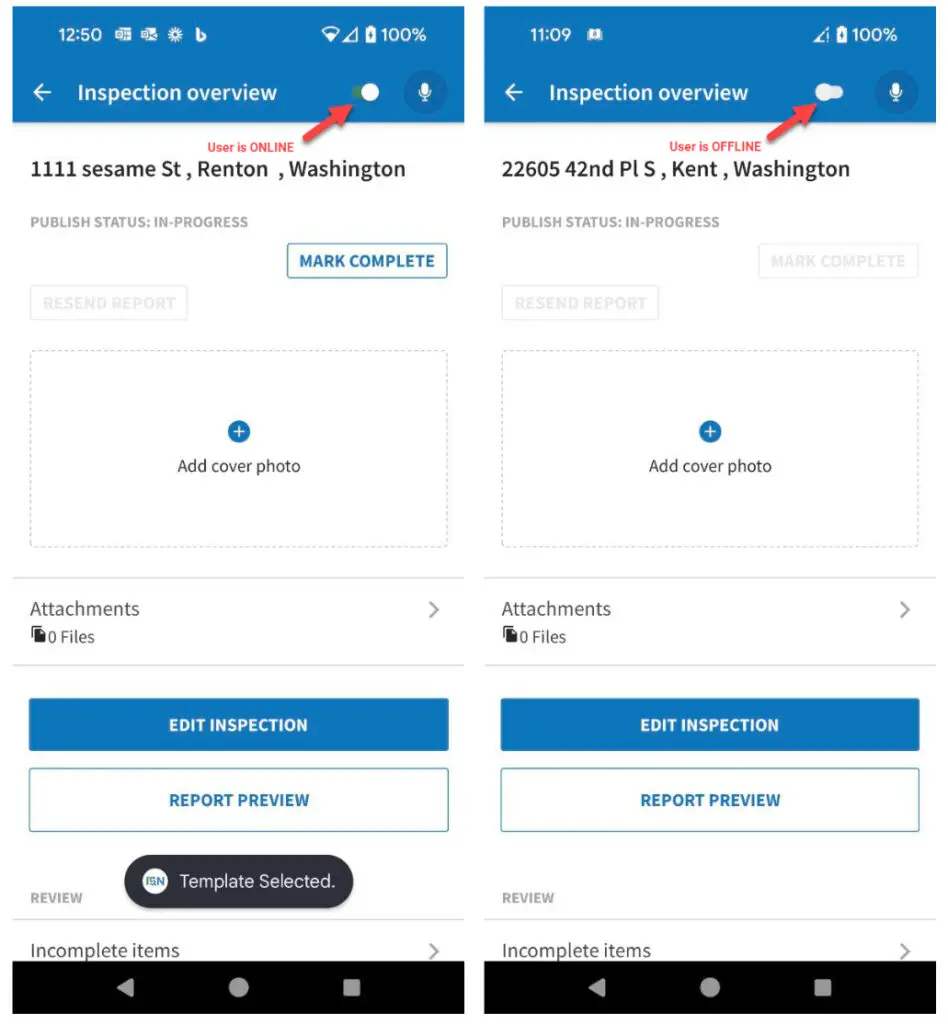The image size is (948, 1024).
Task: Click the active MARK COMPLETE button
Action: pyautogui.click(x=367, y=261)
